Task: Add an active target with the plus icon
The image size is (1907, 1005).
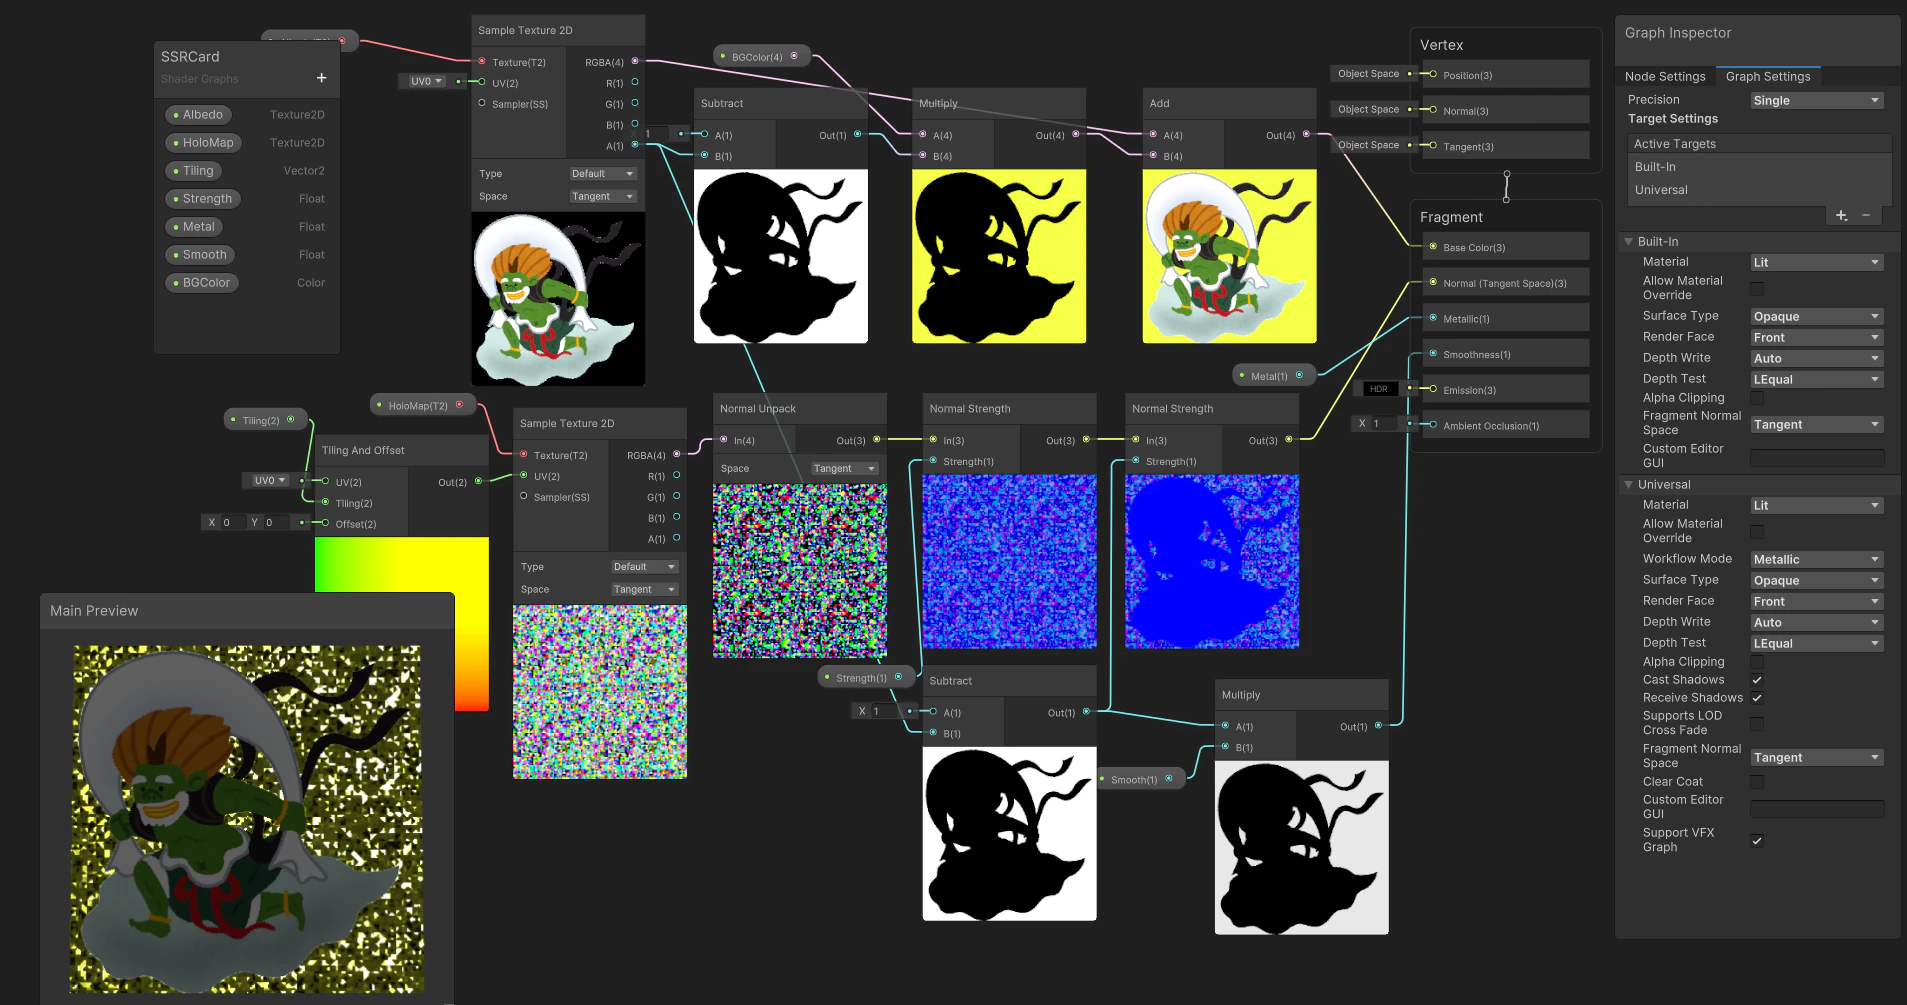Action: pyautogui.click(x=1841, y=216)
